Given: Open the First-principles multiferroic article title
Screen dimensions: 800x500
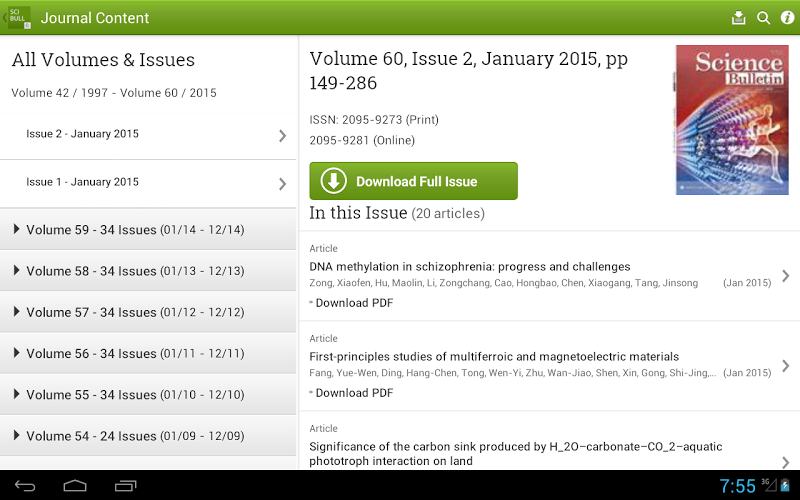Looking at the screenshot, I should pos(494,357).
